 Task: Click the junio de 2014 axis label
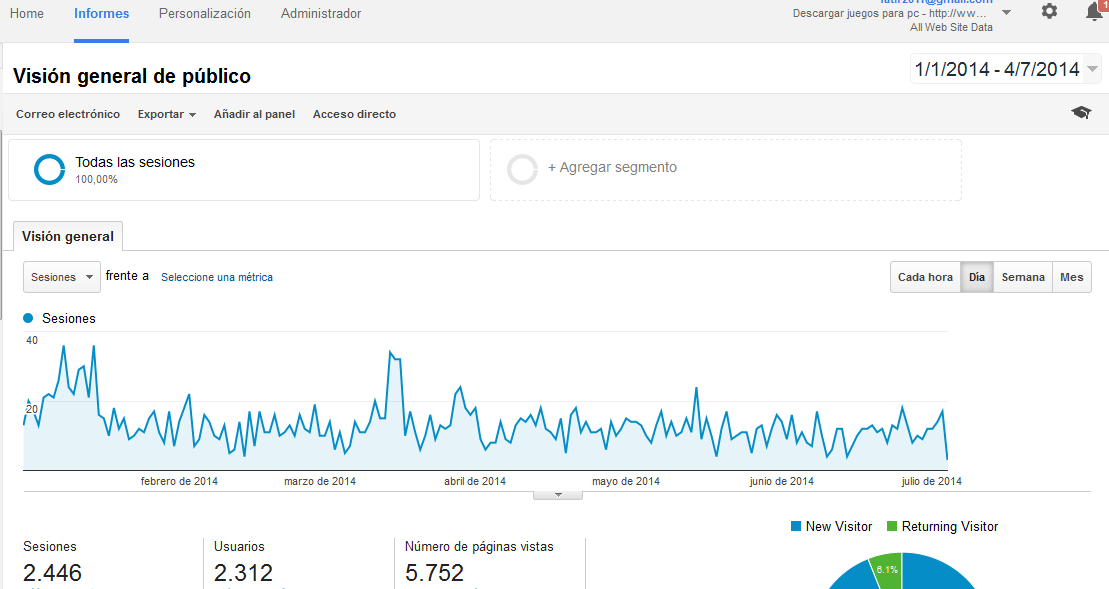click(x=782, y=482)
